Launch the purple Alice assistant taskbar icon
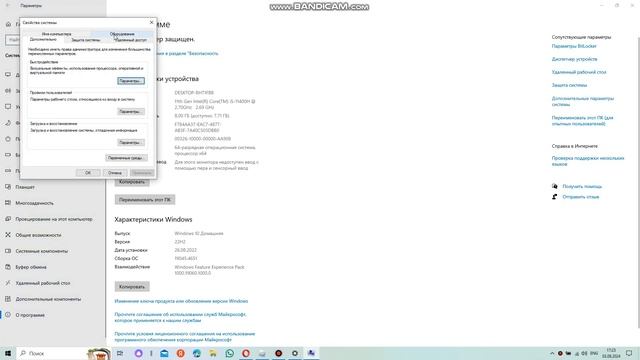Image resolution: width=640 pixels, height=360 pixels. click(138, 353)
